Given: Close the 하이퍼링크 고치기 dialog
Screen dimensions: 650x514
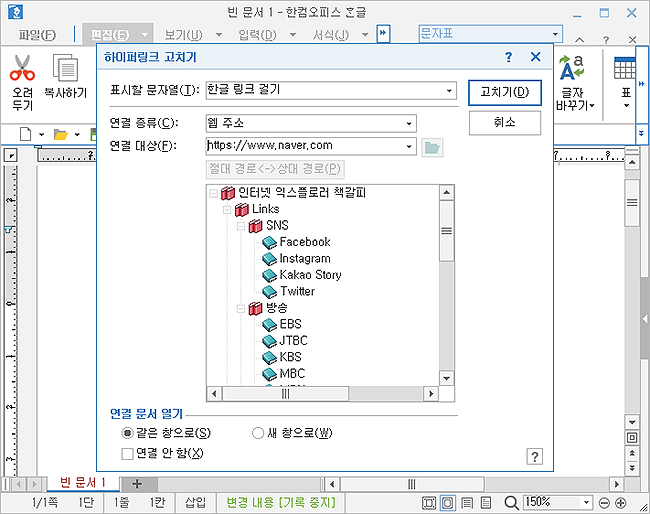Looking at the screenshot, I should (x=536, y=57).
